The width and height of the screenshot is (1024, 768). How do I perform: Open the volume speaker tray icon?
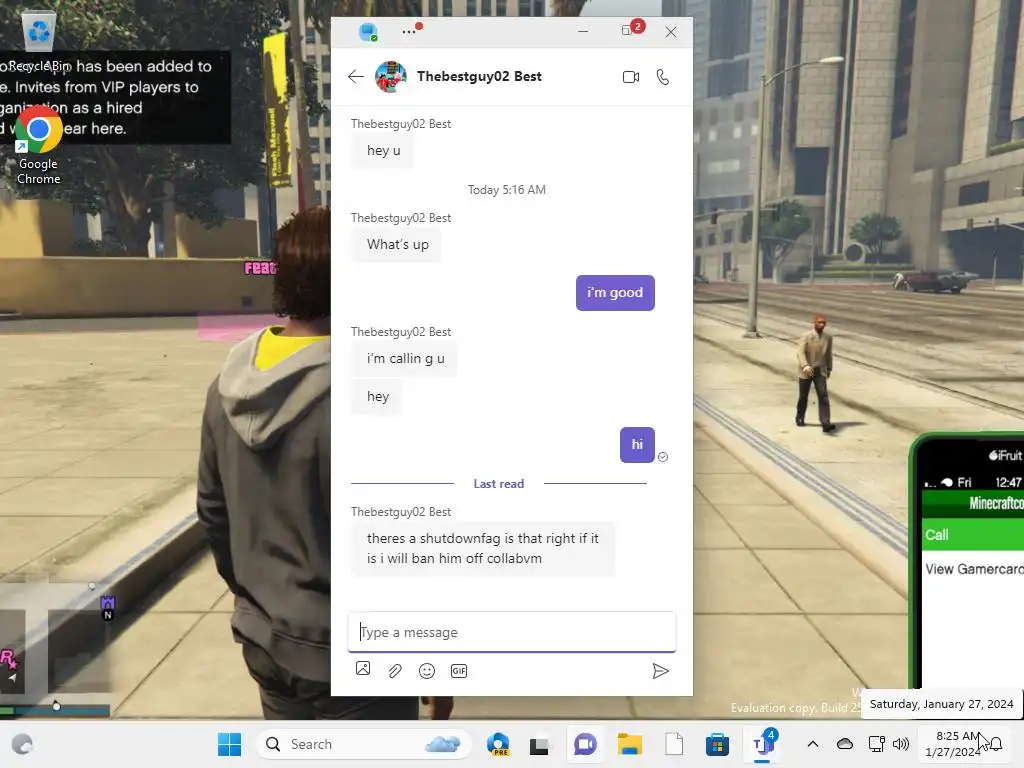[901, 744]
